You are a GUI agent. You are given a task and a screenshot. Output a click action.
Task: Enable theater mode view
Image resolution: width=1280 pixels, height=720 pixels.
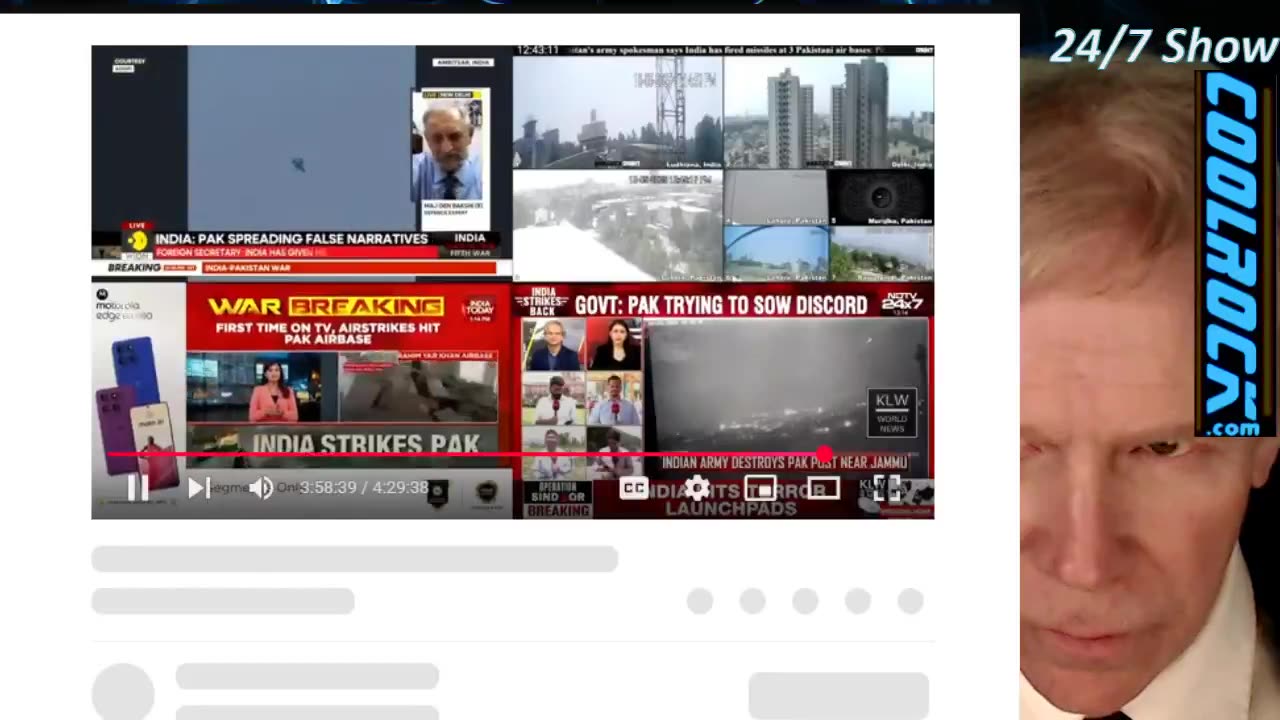[823, 488]
